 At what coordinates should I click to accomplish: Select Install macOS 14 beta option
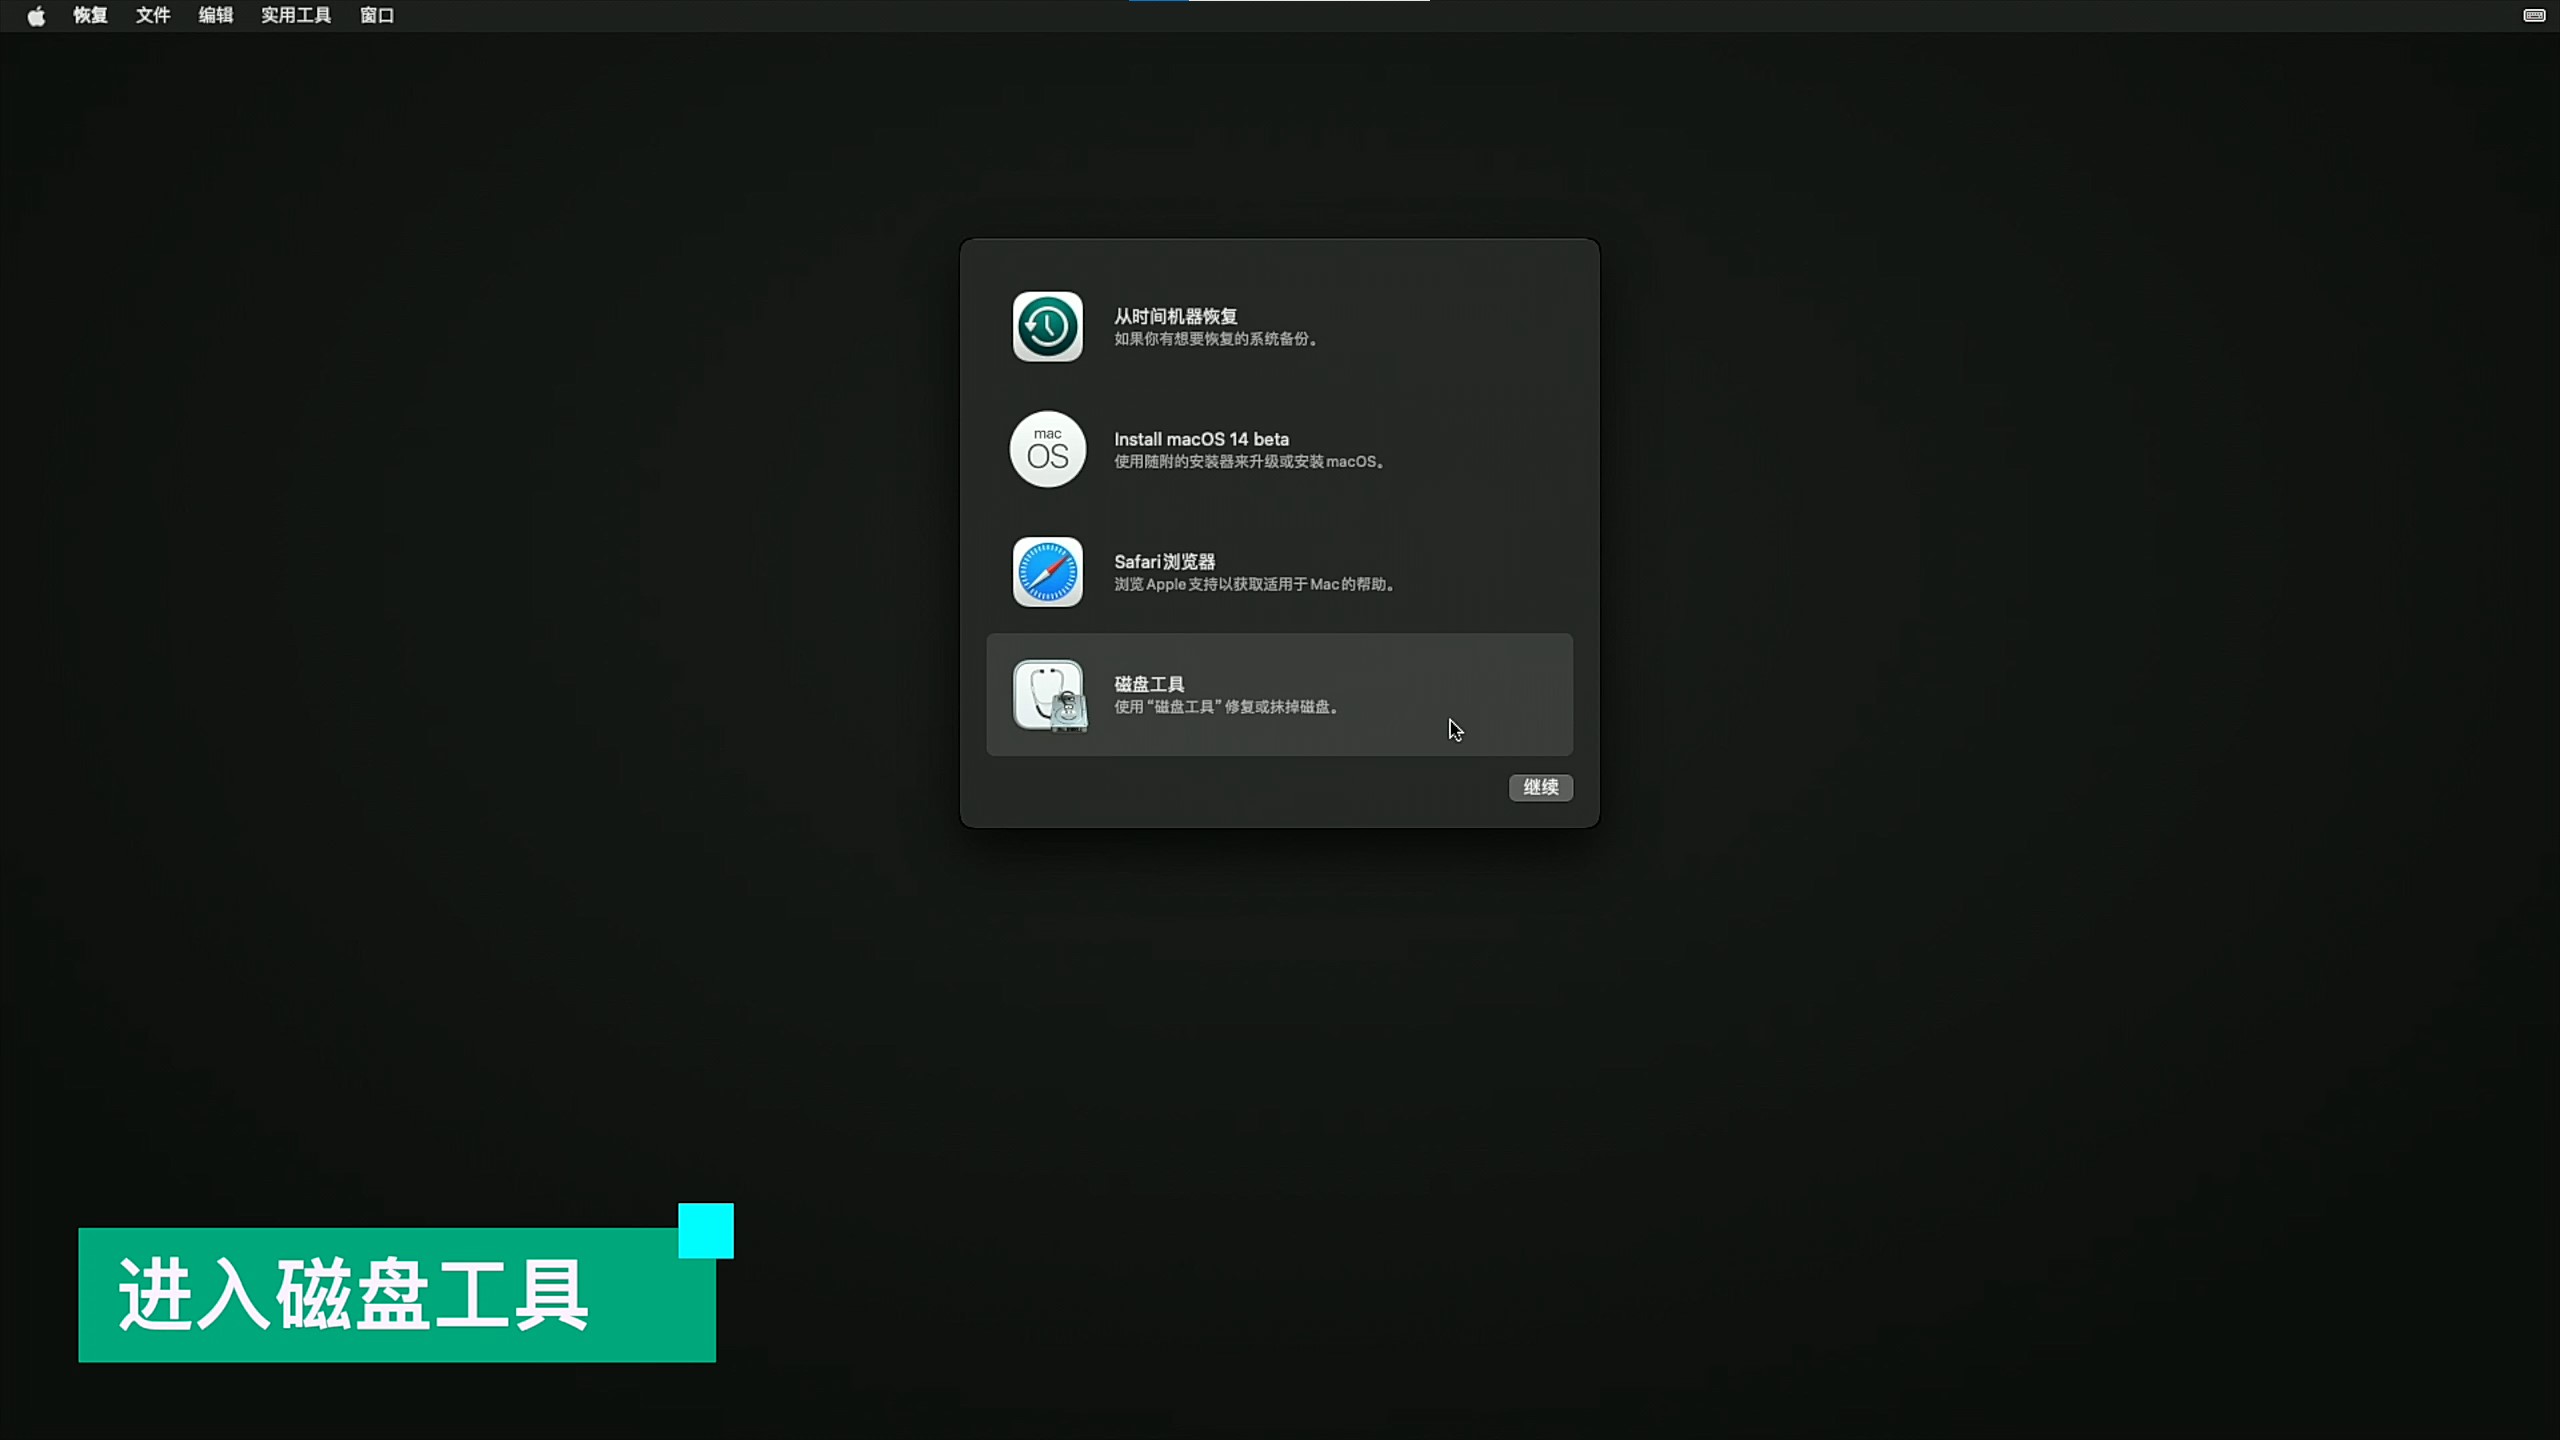point(1201,439)
